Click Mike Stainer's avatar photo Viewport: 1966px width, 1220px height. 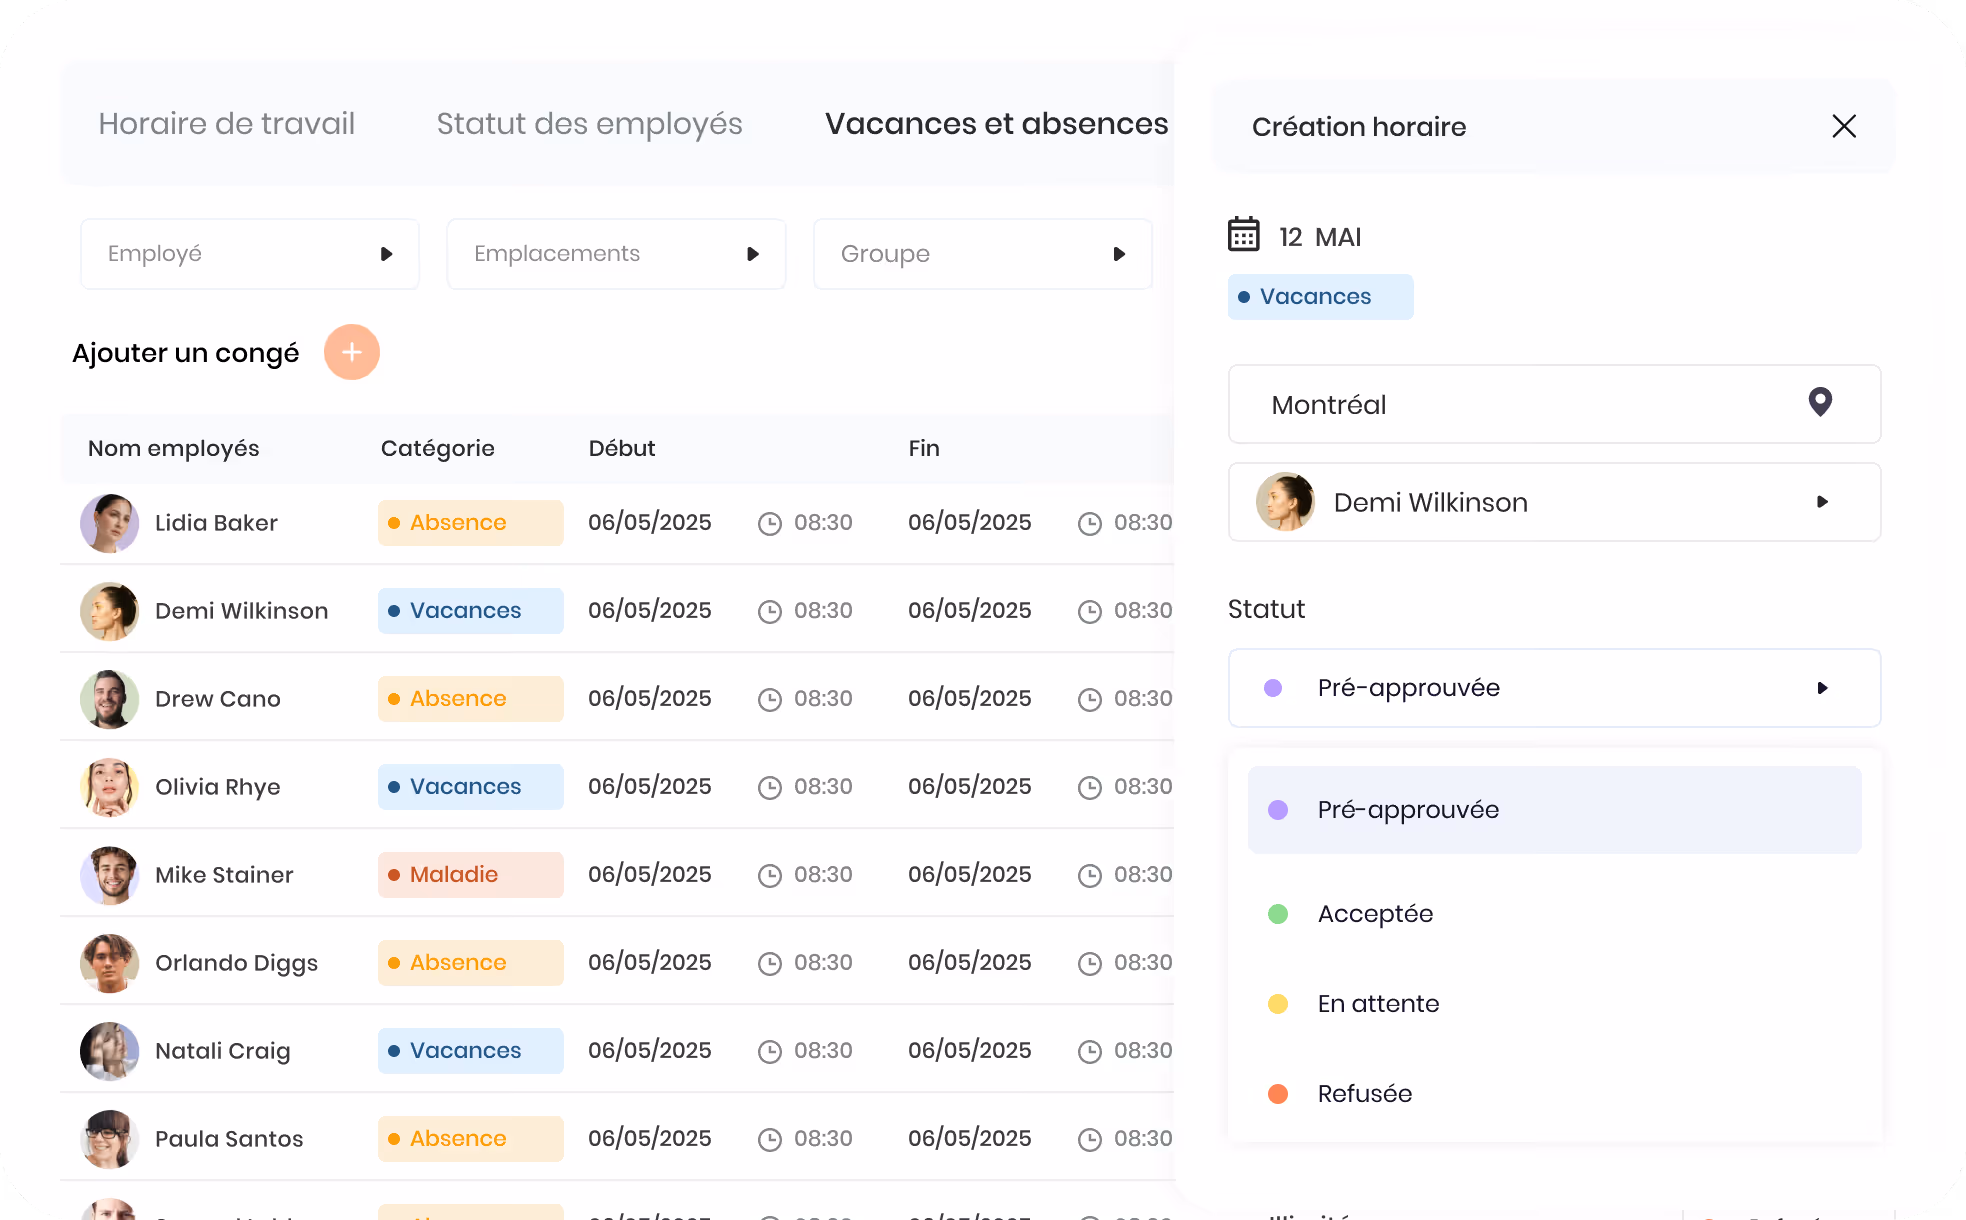click(109, 875)
